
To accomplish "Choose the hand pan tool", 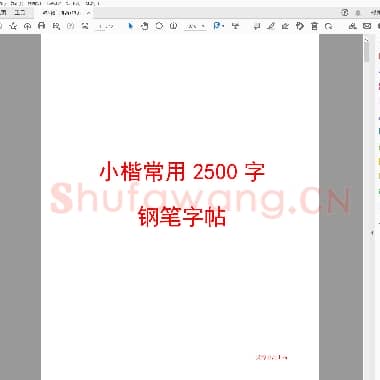I will pyautogui.click(x=145, y=26).
